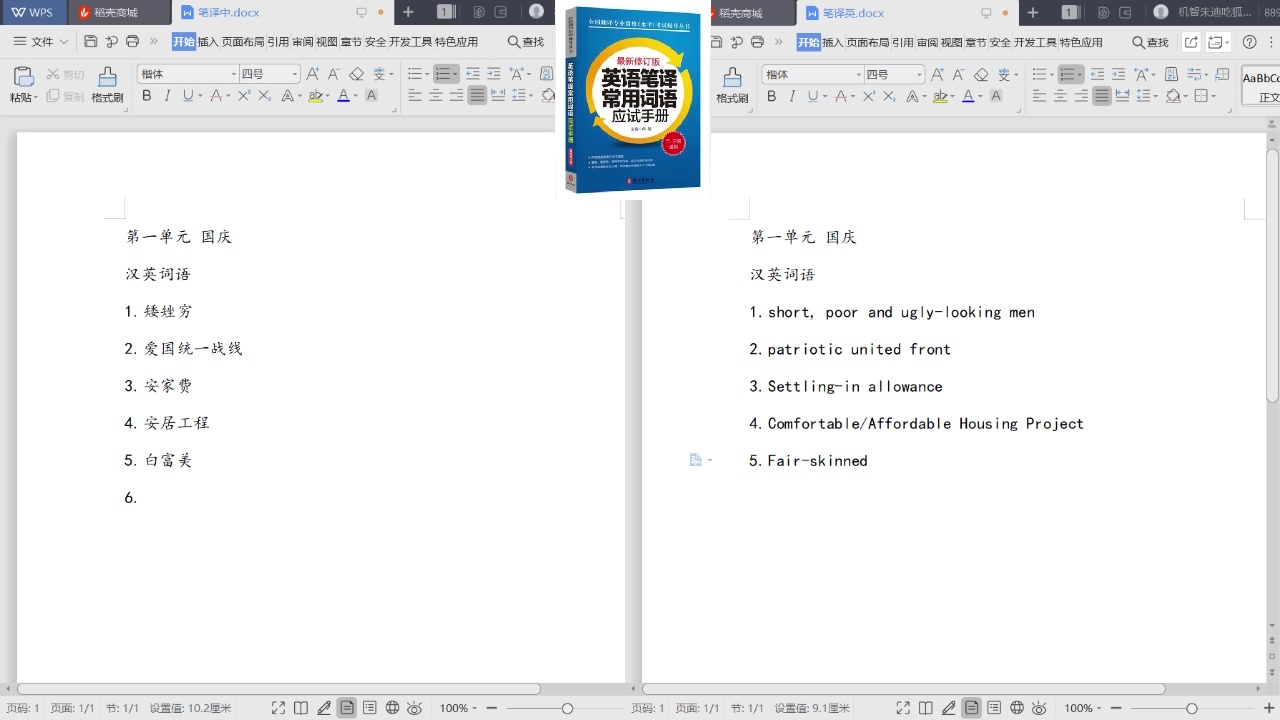Click WPS home button

tap(33, 13)
